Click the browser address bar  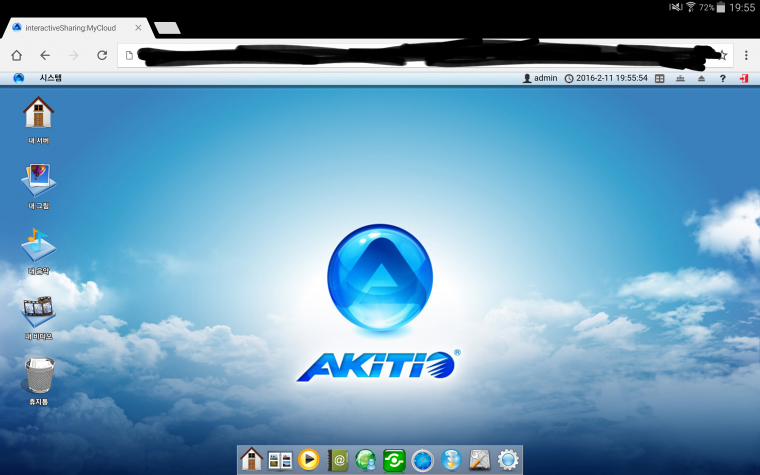(425, 55)
